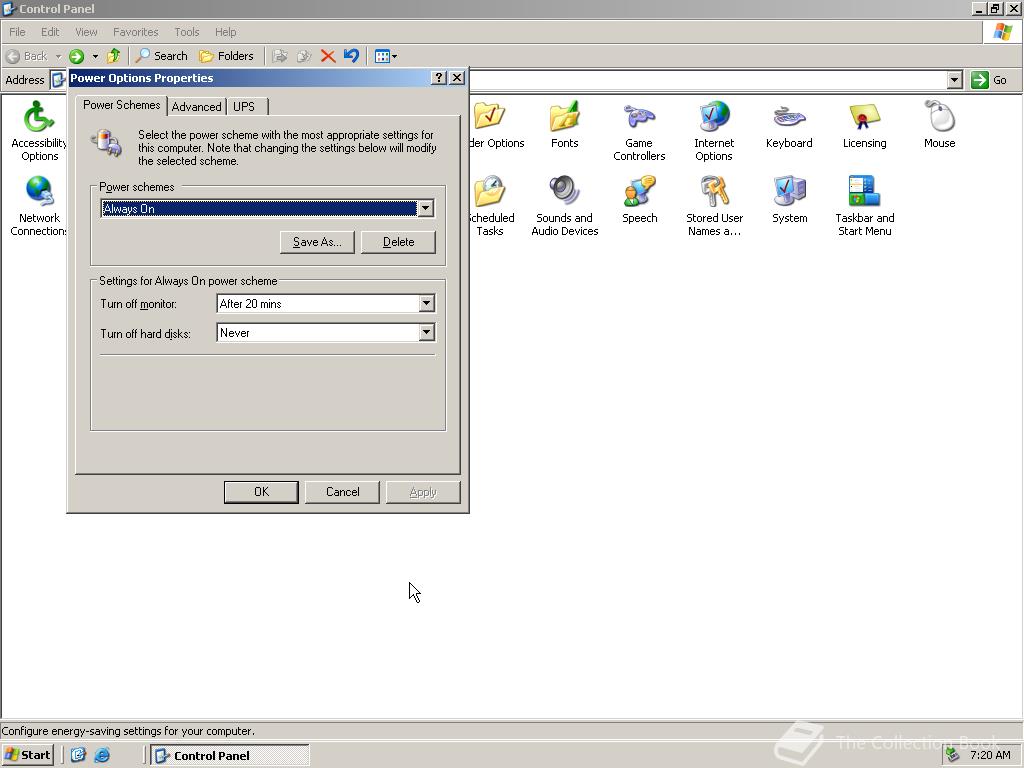Click the red Delete X toolbar icon
The image size is (1024, 768).
pyautogui.click(x=328, y=56)
